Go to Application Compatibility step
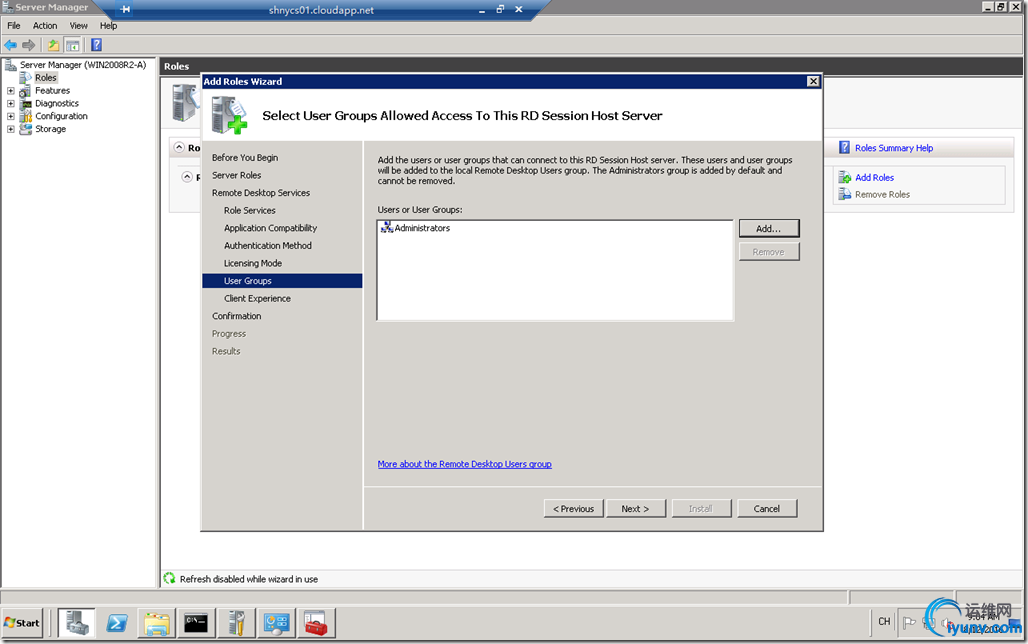This screenshot has height=644, width=1028. point(270,228)
